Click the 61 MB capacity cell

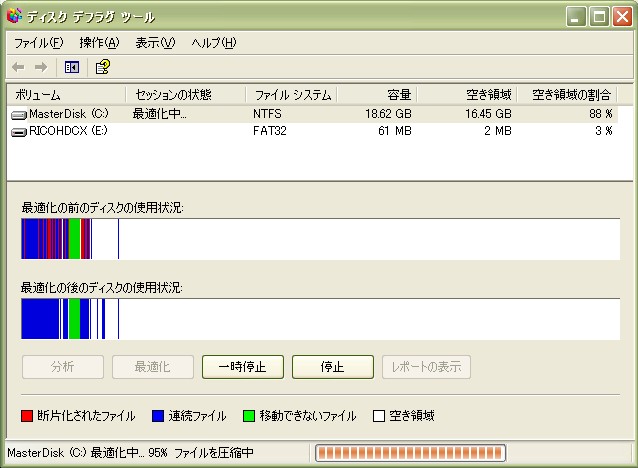(395, 131)
